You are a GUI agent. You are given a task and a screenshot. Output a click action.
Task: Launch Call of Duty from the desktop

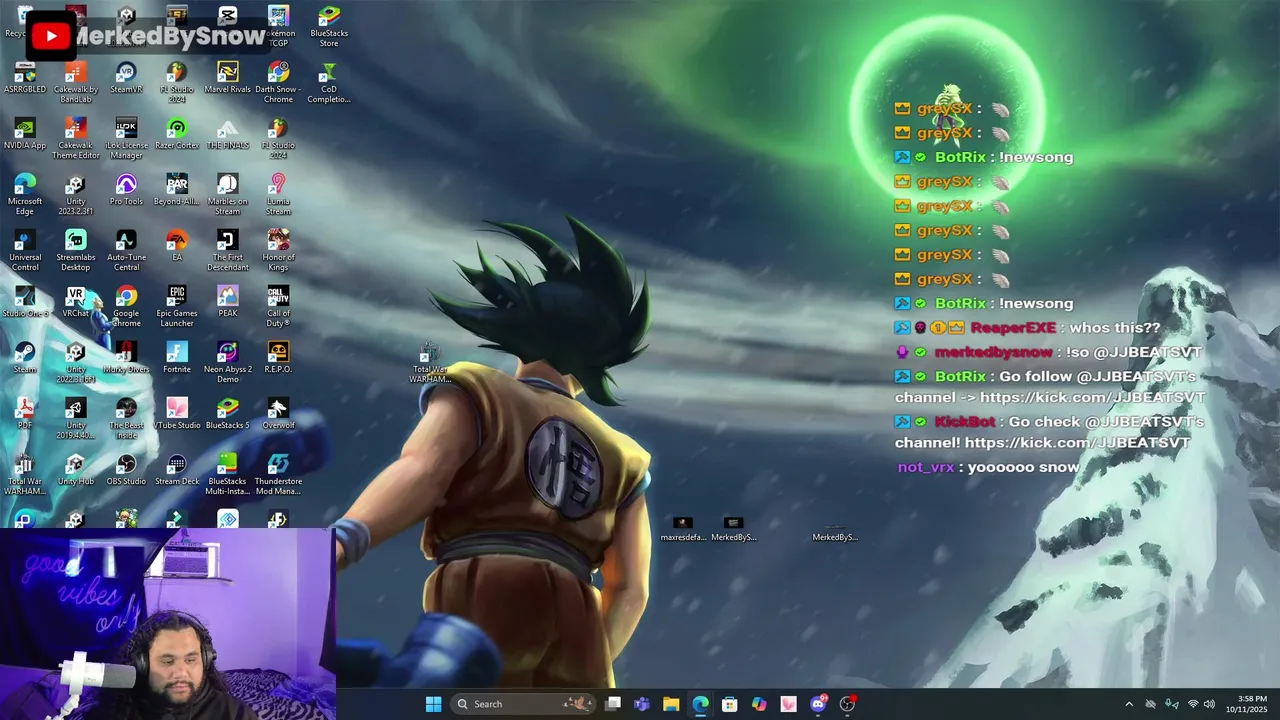click(x=278, y=306)
